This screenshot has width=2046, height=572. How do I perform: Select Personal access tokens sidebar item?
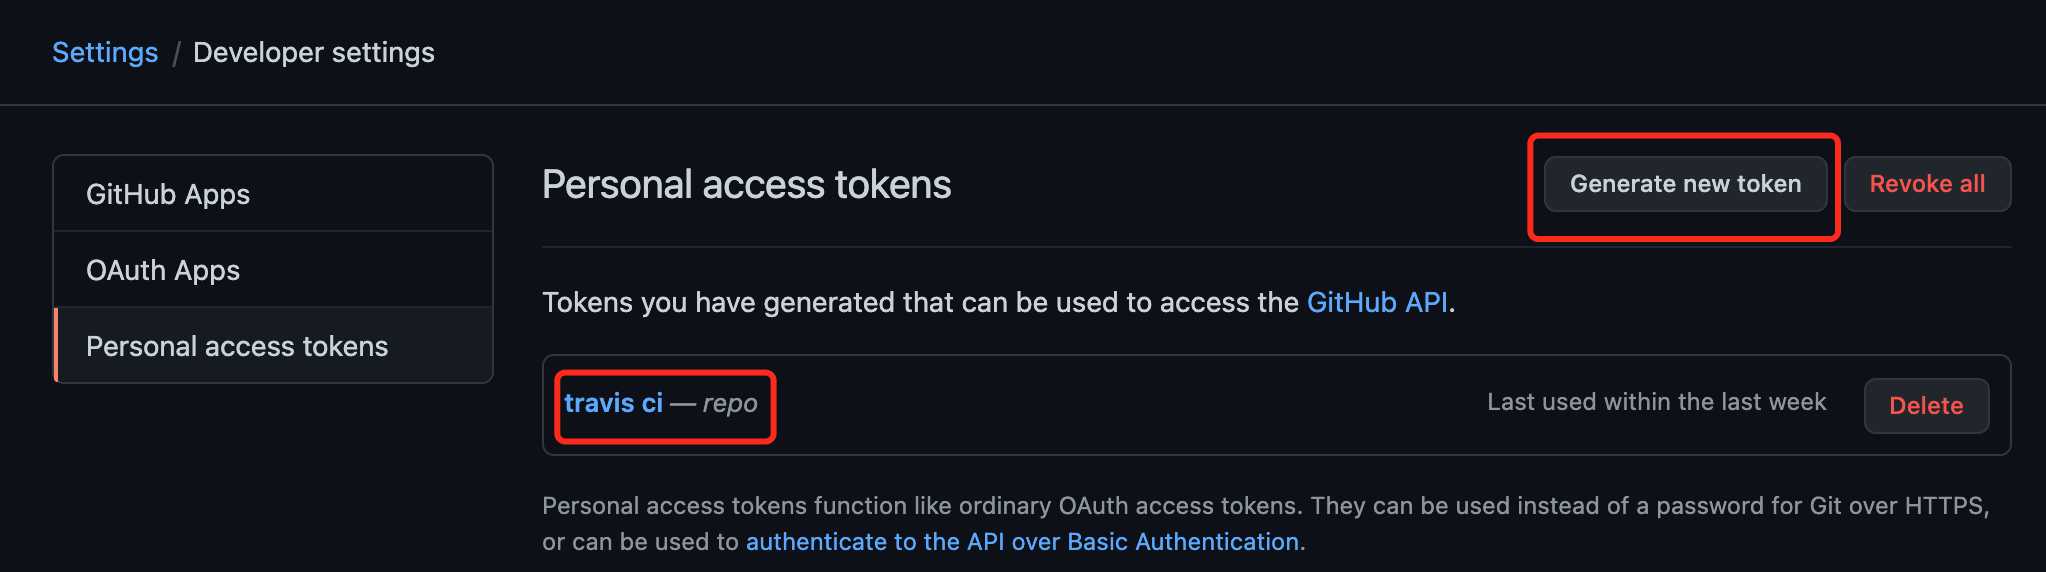click(x=237, y=346)
